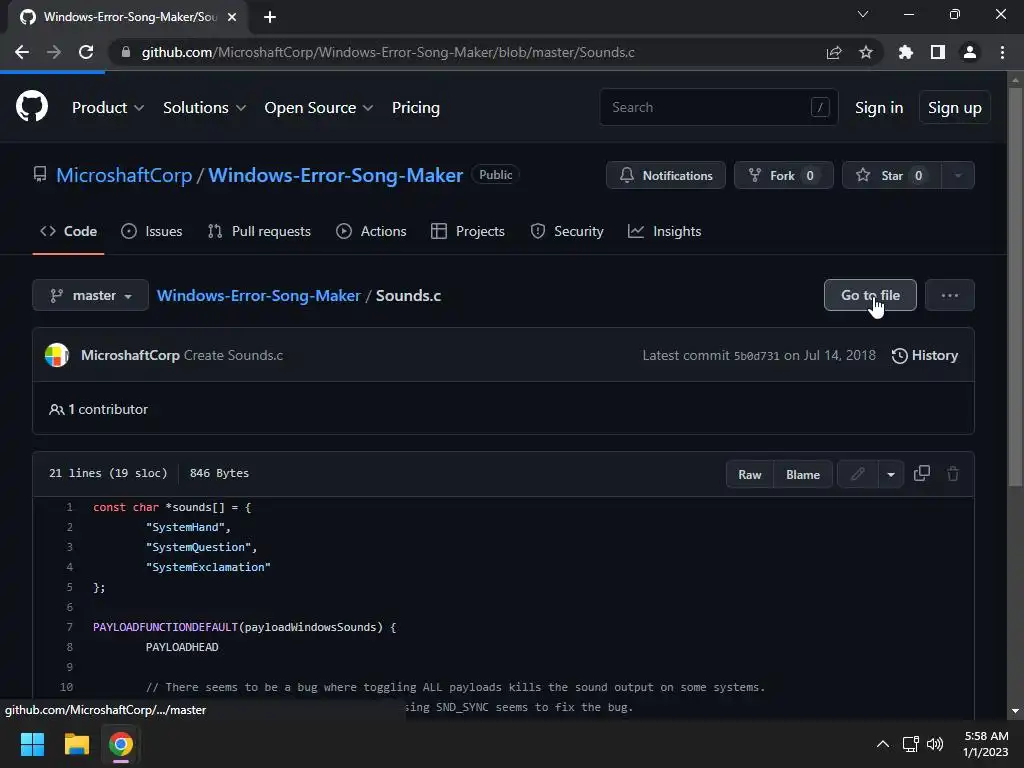
Task: Switch to the Security tab
Action: [567, 231]
